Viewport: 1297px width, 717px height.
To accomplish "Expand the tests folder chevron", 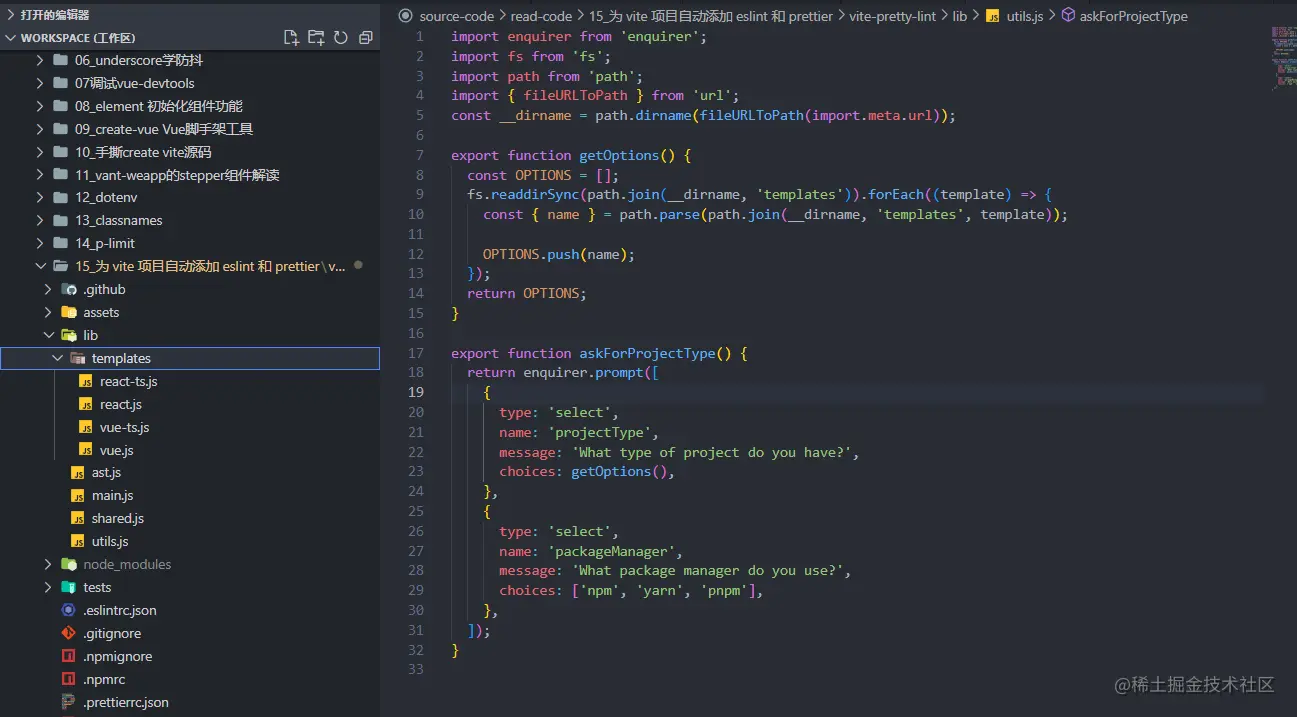I will point(48,587).
